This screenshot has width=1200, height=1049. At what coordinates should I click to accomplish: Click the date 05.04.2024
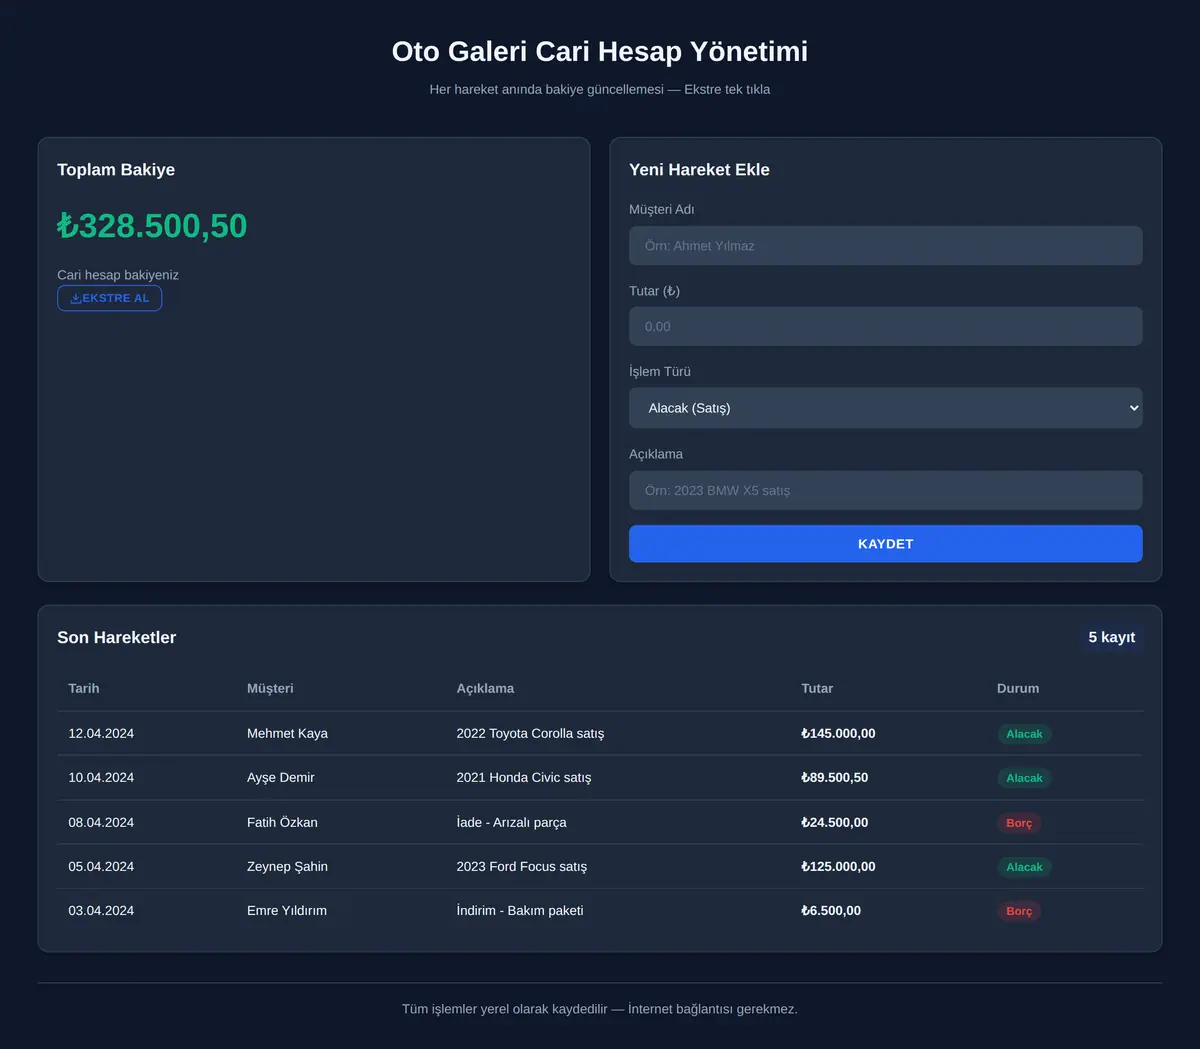101,866
